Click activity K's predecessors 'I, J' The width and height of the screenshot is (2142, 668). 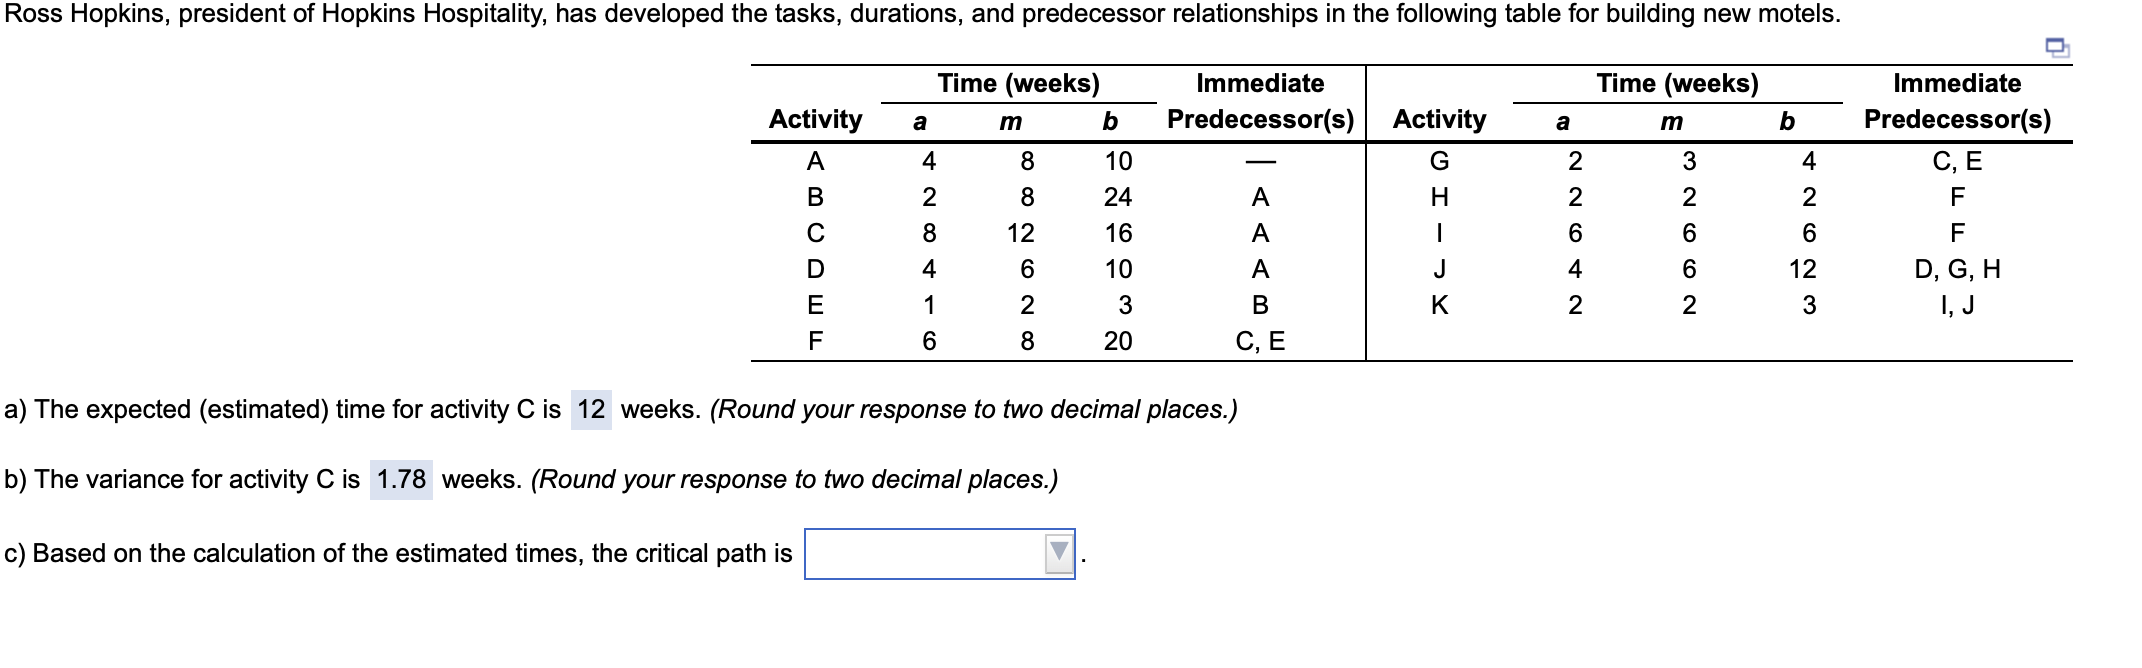1957,305
